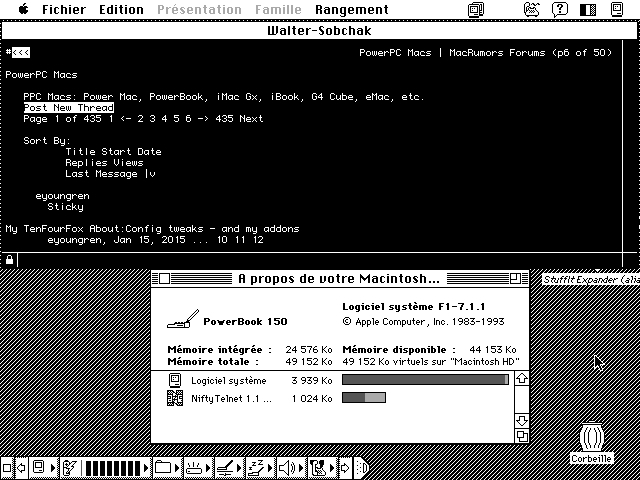Screen dimensions: 640x480
Task: Click the "Logiciel système F1-7.1.1" text
Action: (x=413, y=307)
